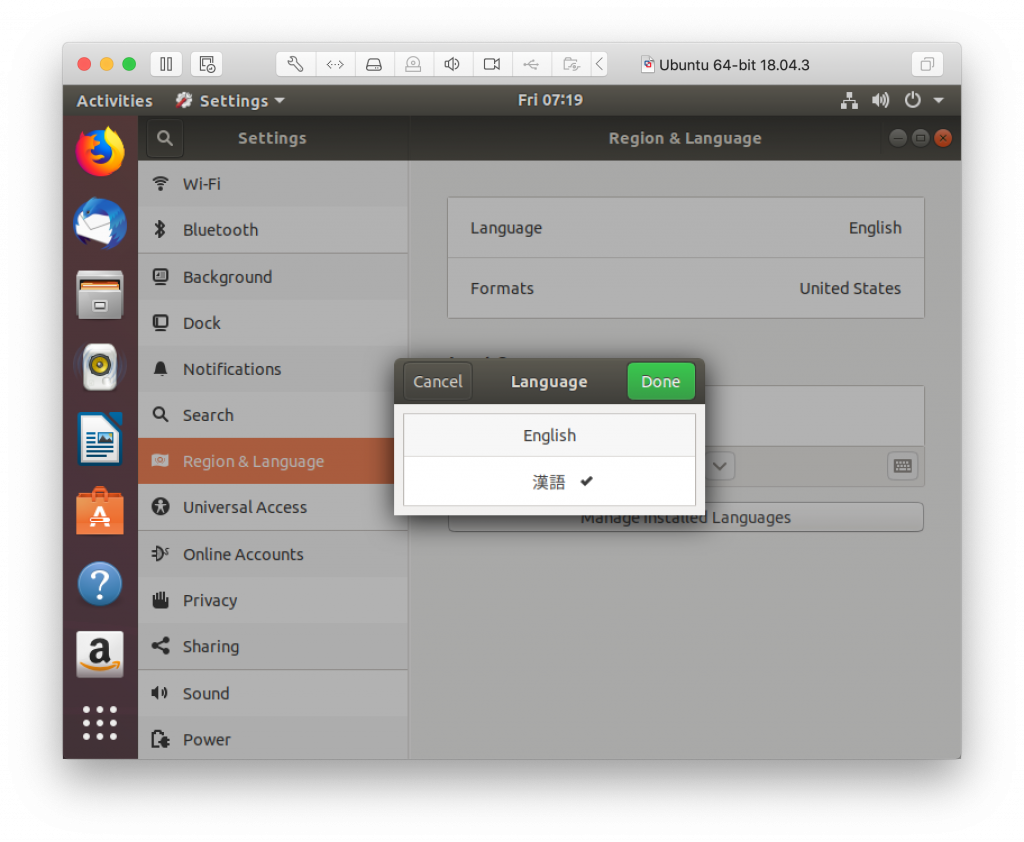Open the VMware snapshot icon

pyautogui.click(x=207, y=64)
